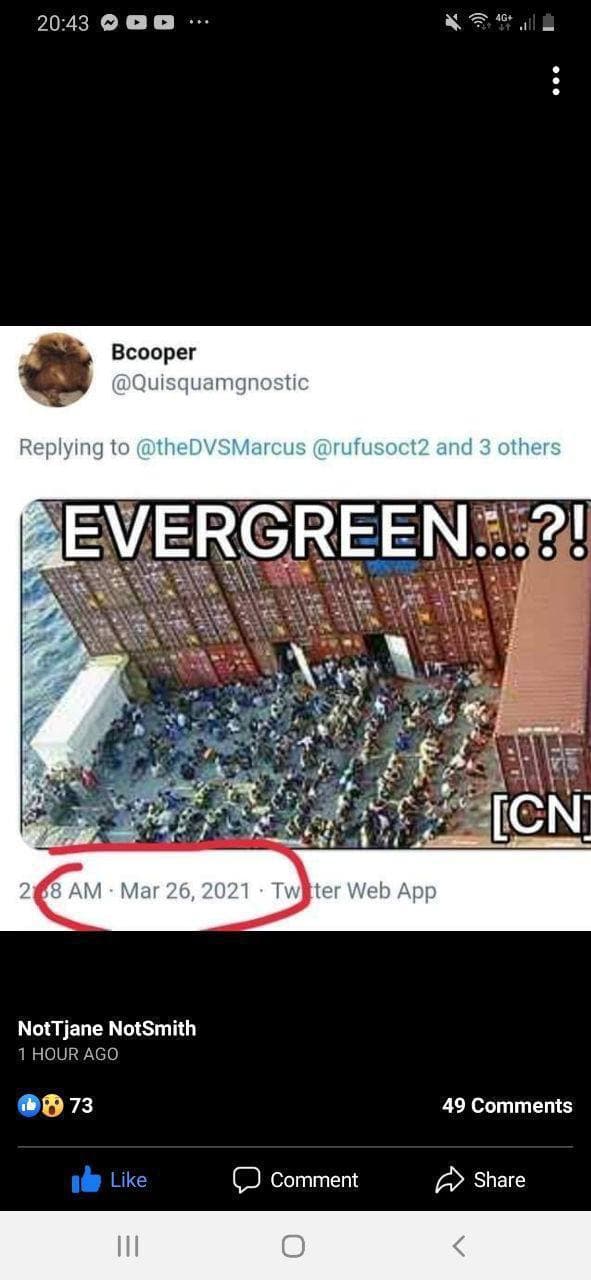Screen dimensions: 591x1280
Task: Tap the @Quisquamgnostic handle
Action: coord(210,382)
